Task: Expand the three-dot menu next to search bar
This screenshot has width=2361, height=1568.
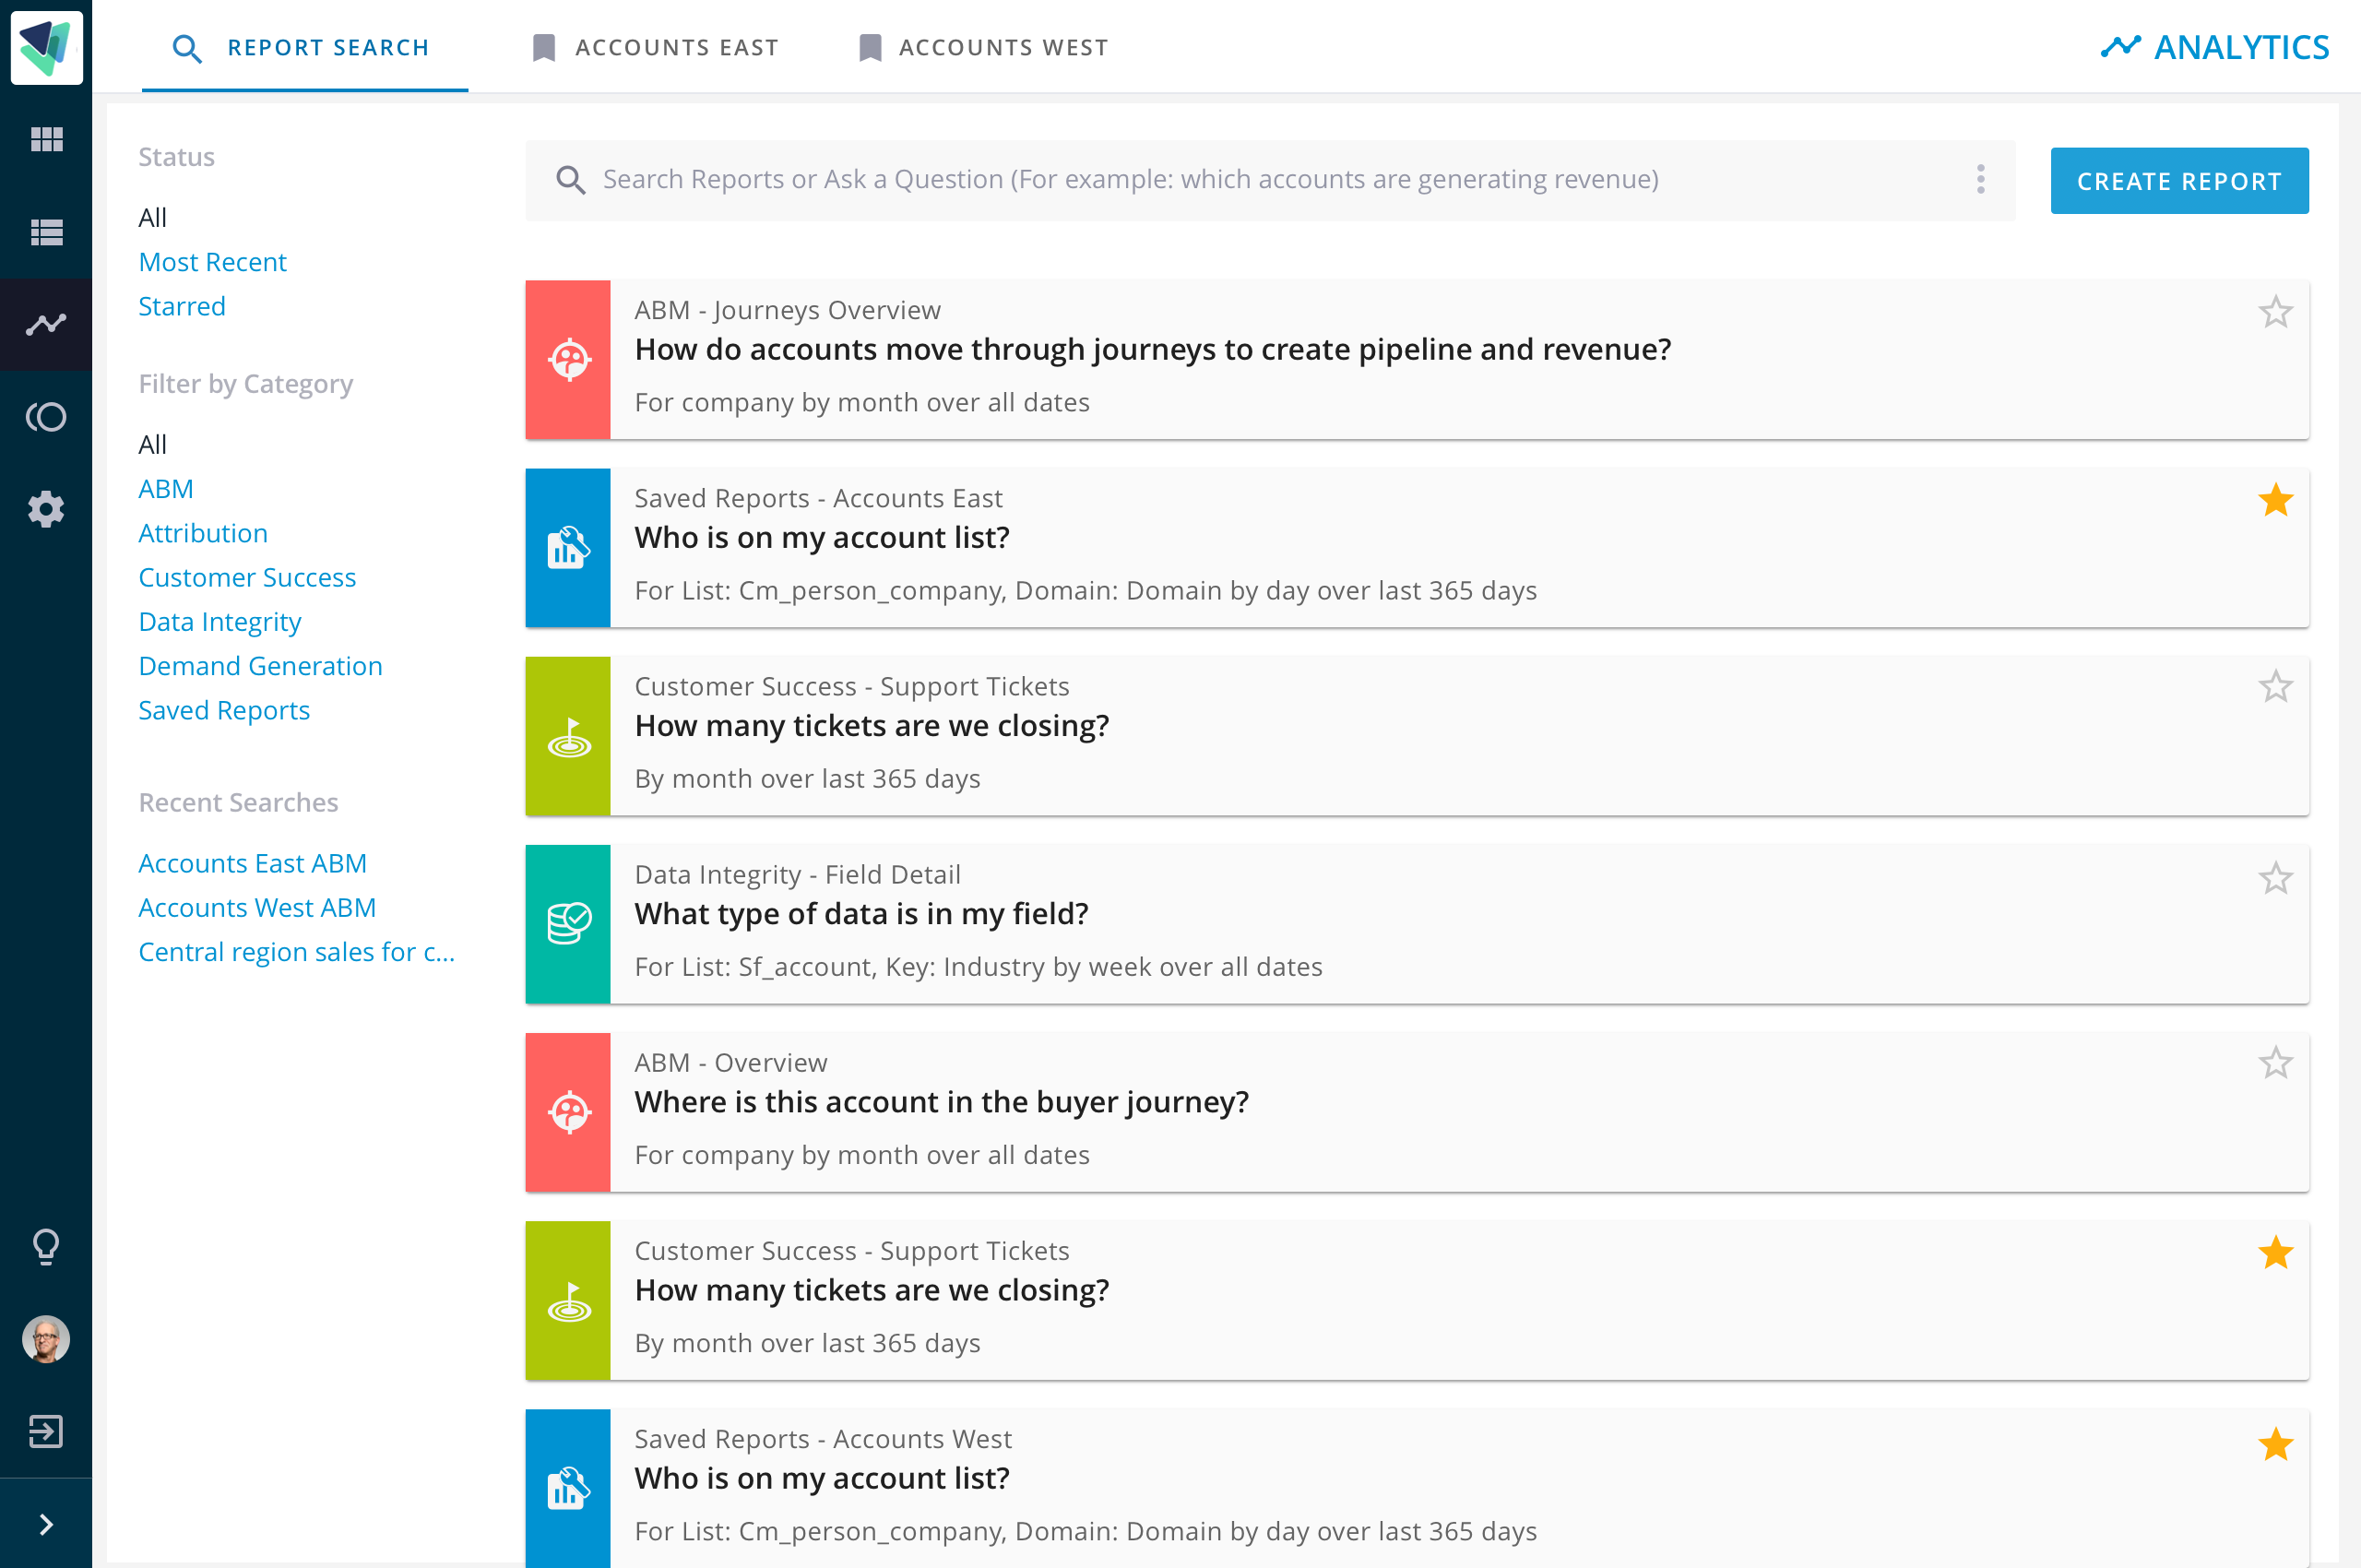Action: coord(1980,179)
